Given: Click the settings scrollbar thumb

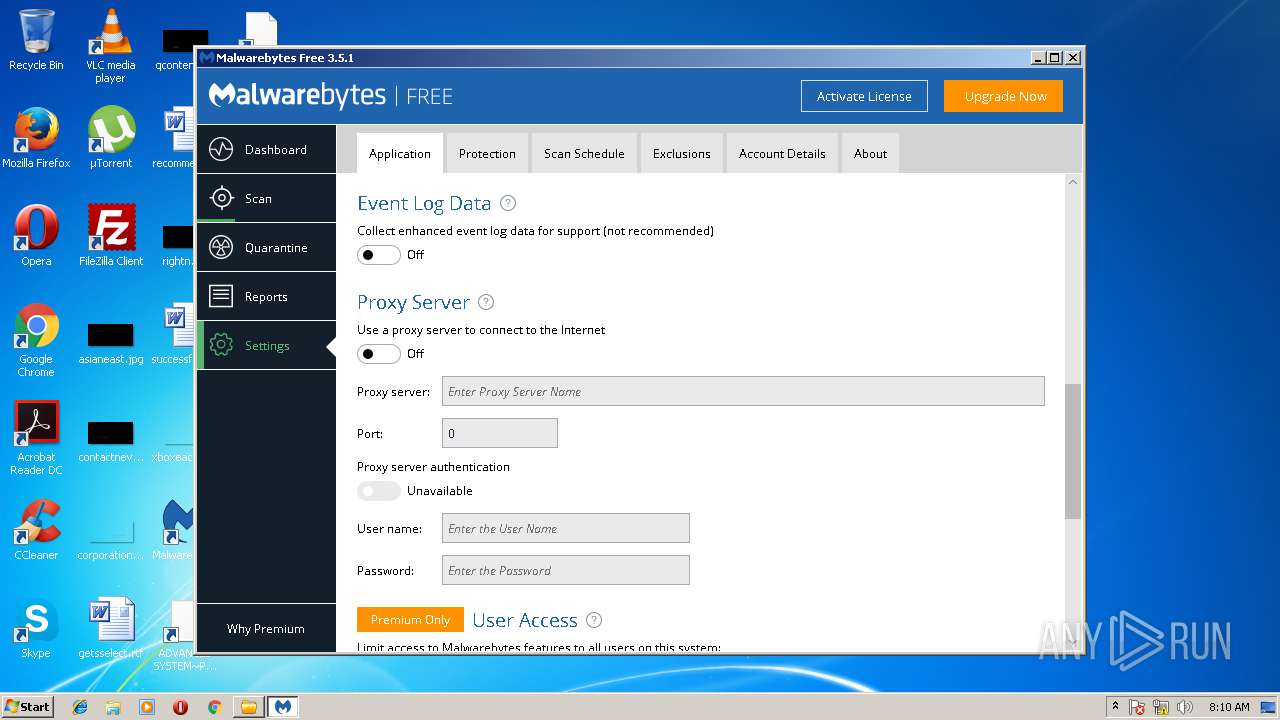Looking at the screenshot, I should point(1073,451).
